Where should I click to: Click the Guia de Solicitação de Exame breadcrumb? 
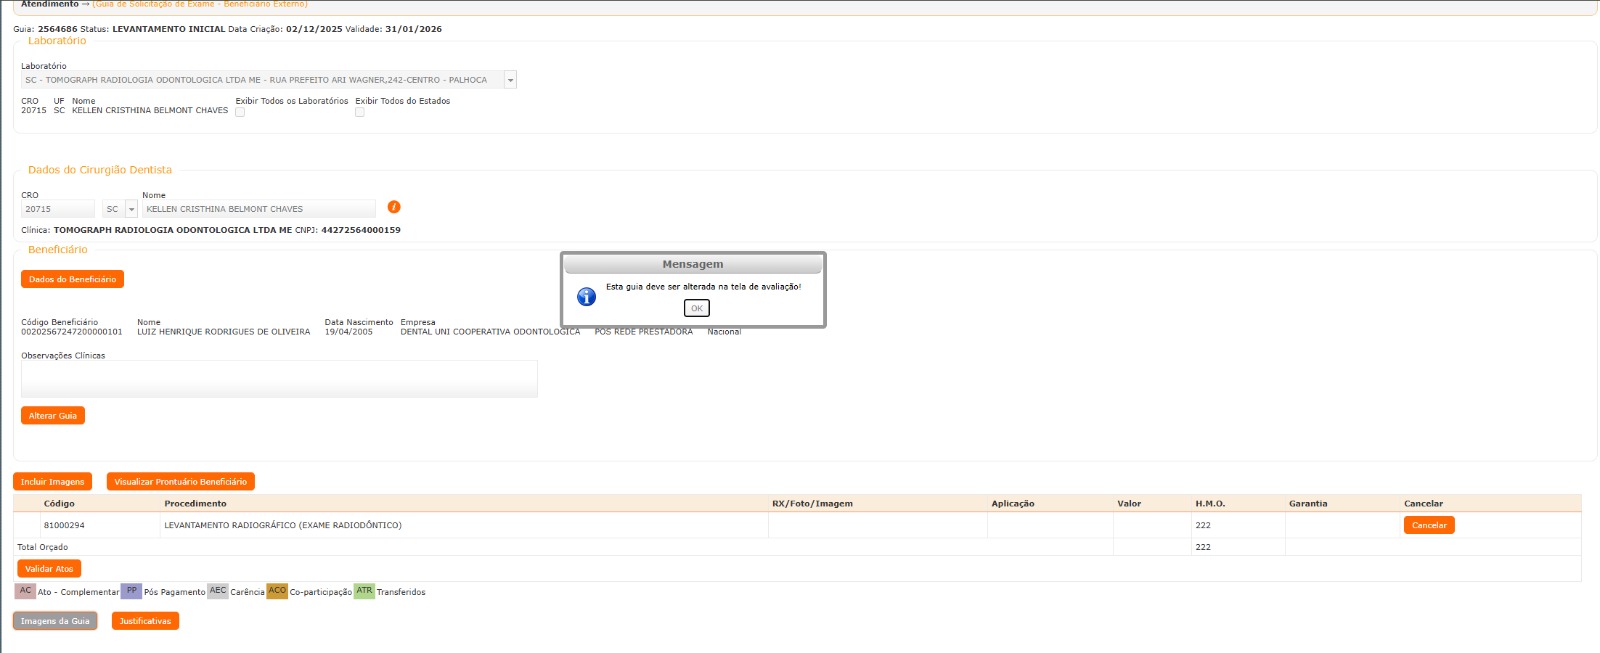pyautogui.click(x=200, y=4)
